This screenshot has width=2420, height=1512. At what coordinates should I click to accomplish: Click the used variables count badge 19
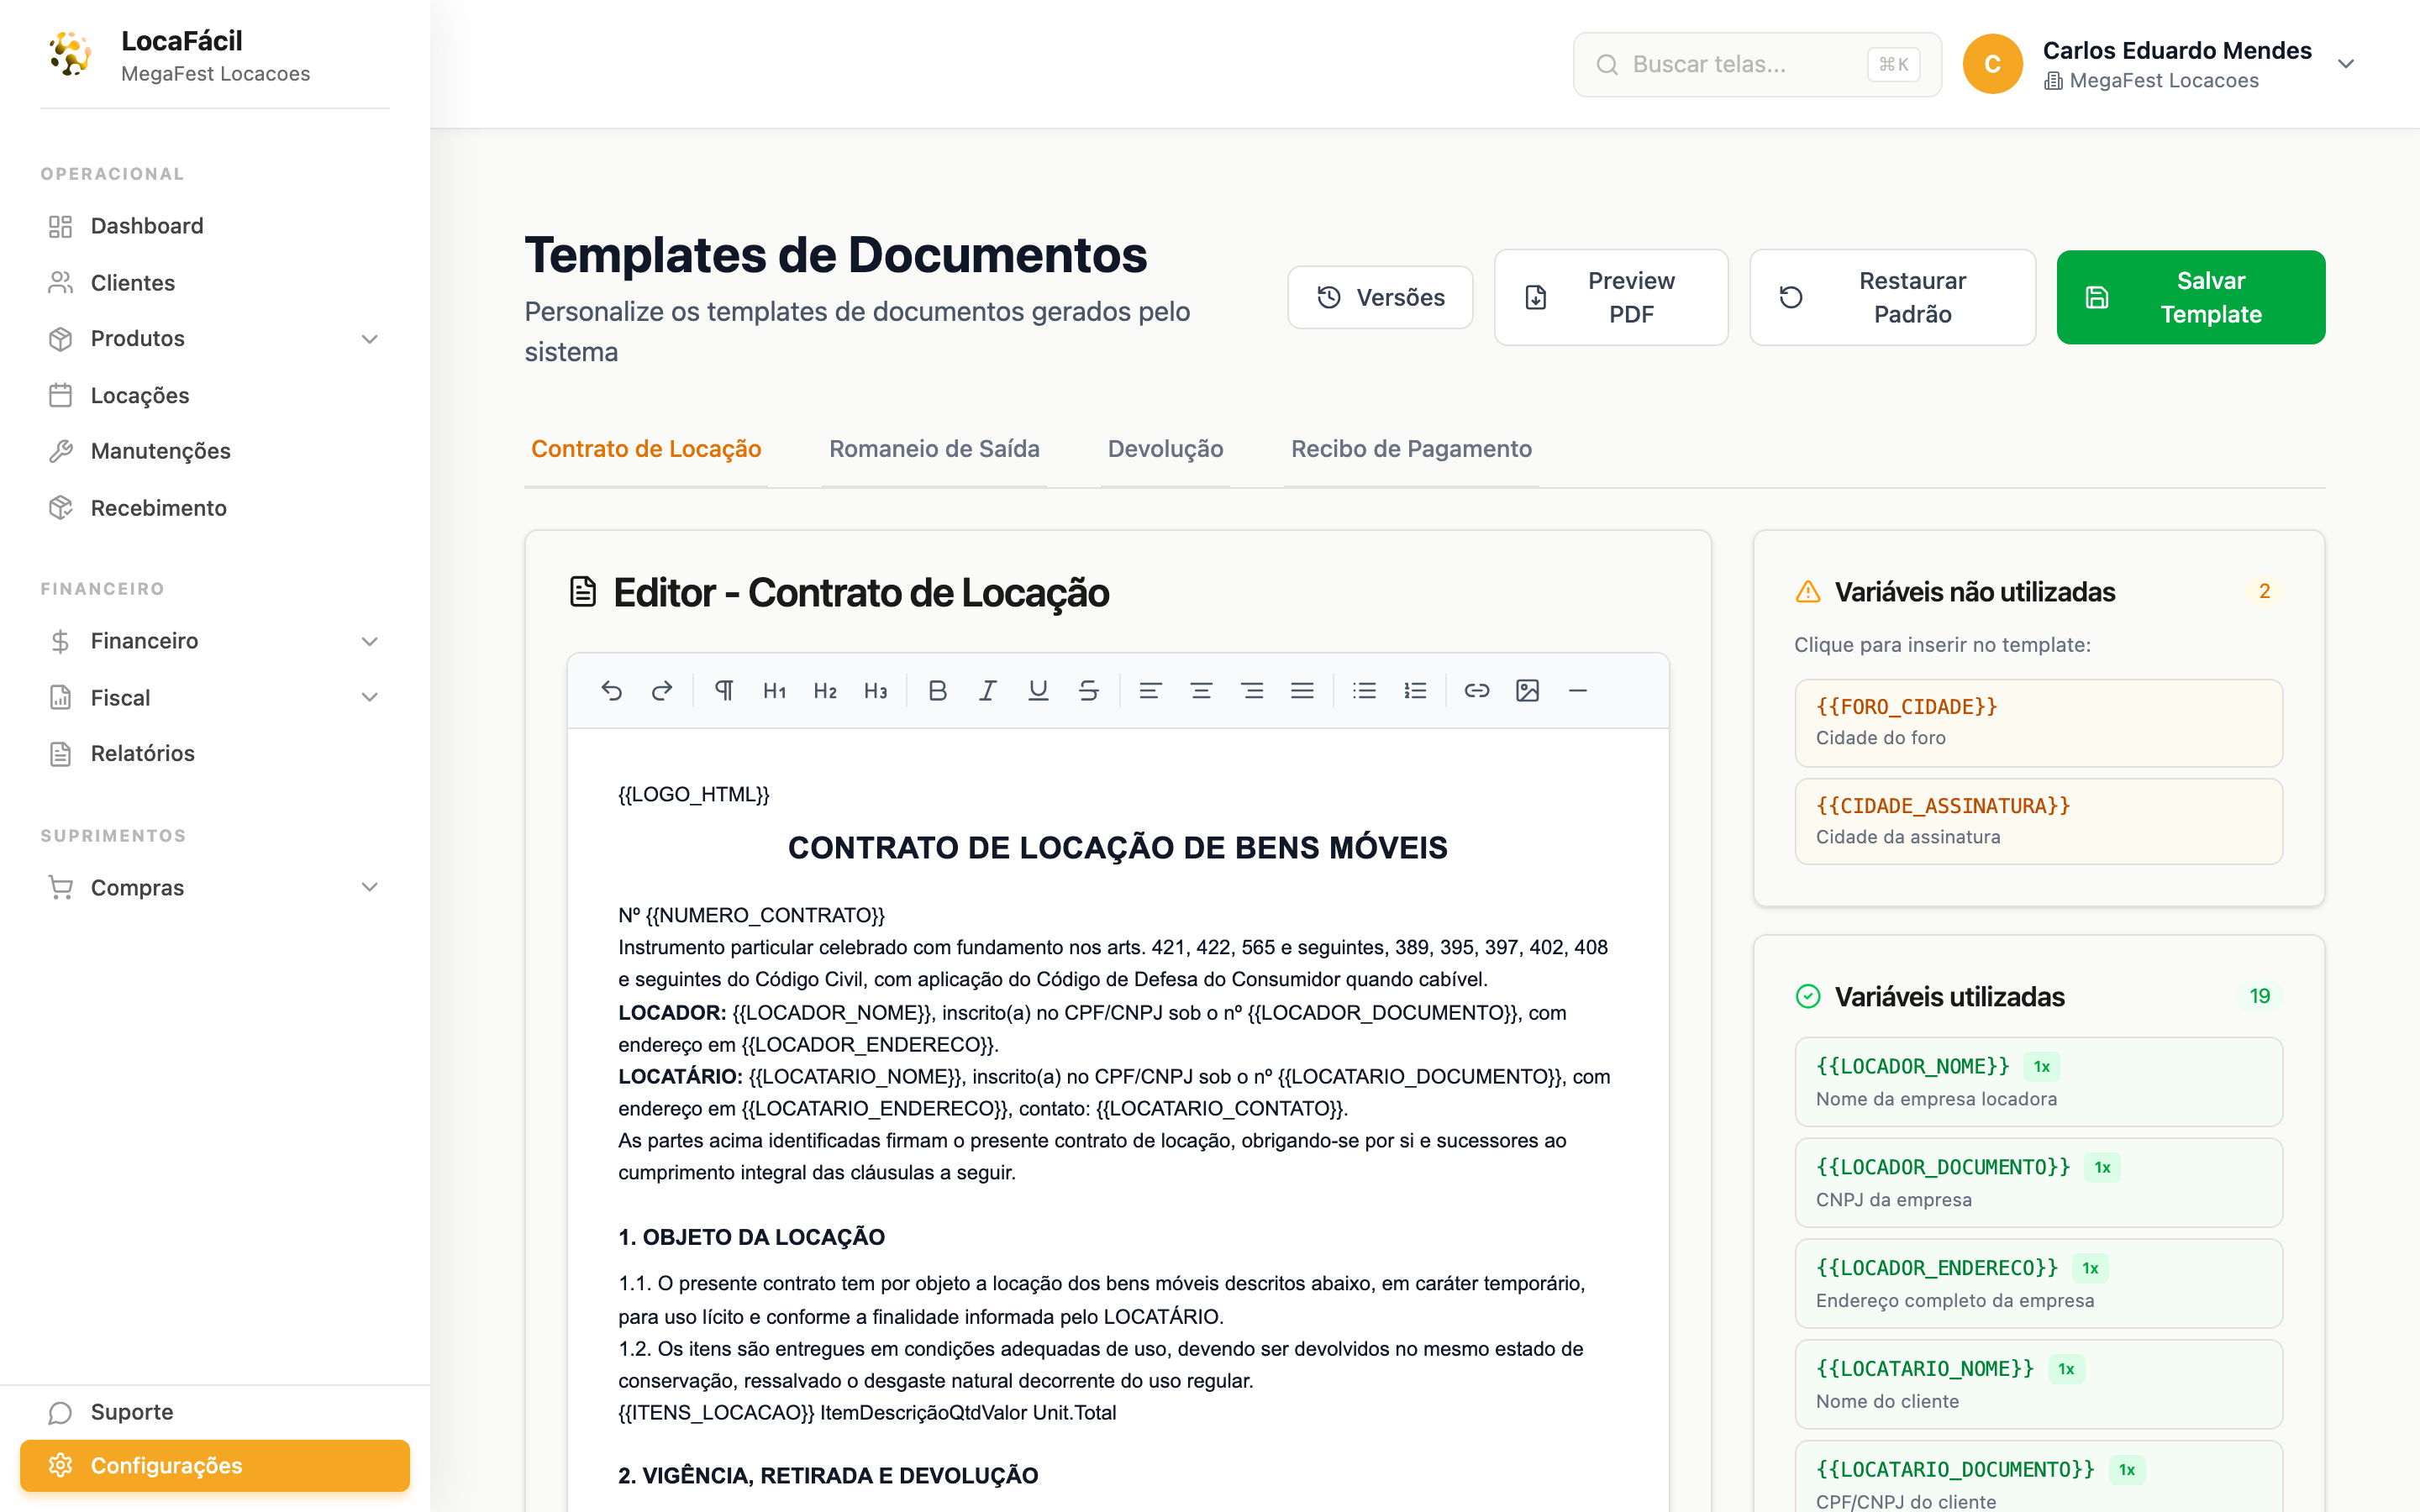tap(2260, 996)
